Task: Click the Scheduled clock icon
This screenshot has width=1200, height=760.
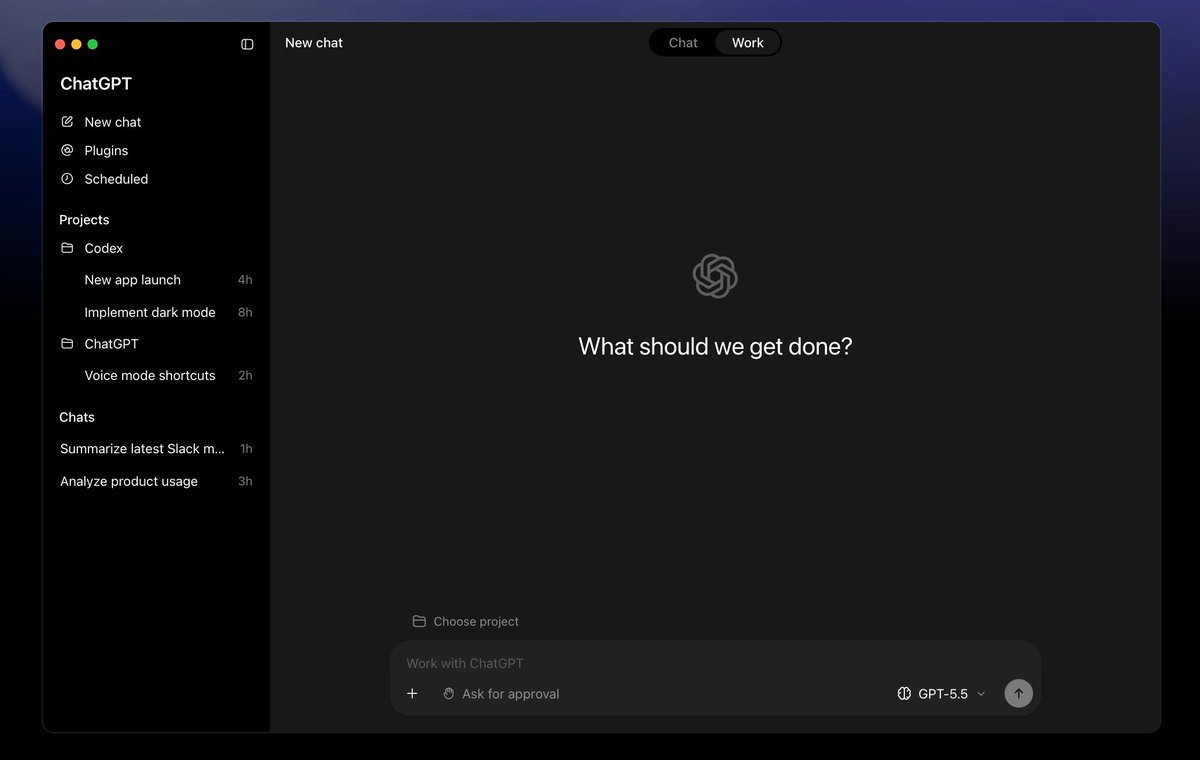Action: pyautogui.click(x=67, y=179)
